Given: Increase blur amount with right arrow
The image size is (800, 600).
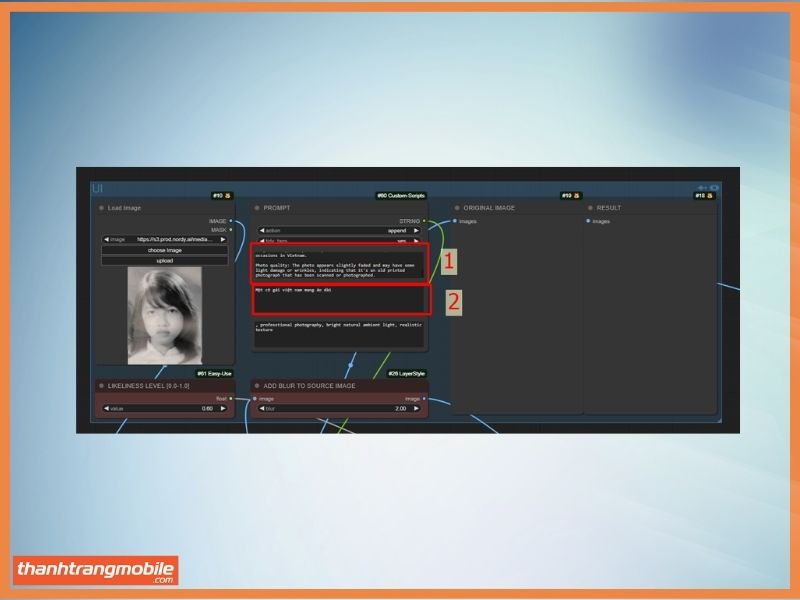Looking at the screenshot, I should [416, 409].
